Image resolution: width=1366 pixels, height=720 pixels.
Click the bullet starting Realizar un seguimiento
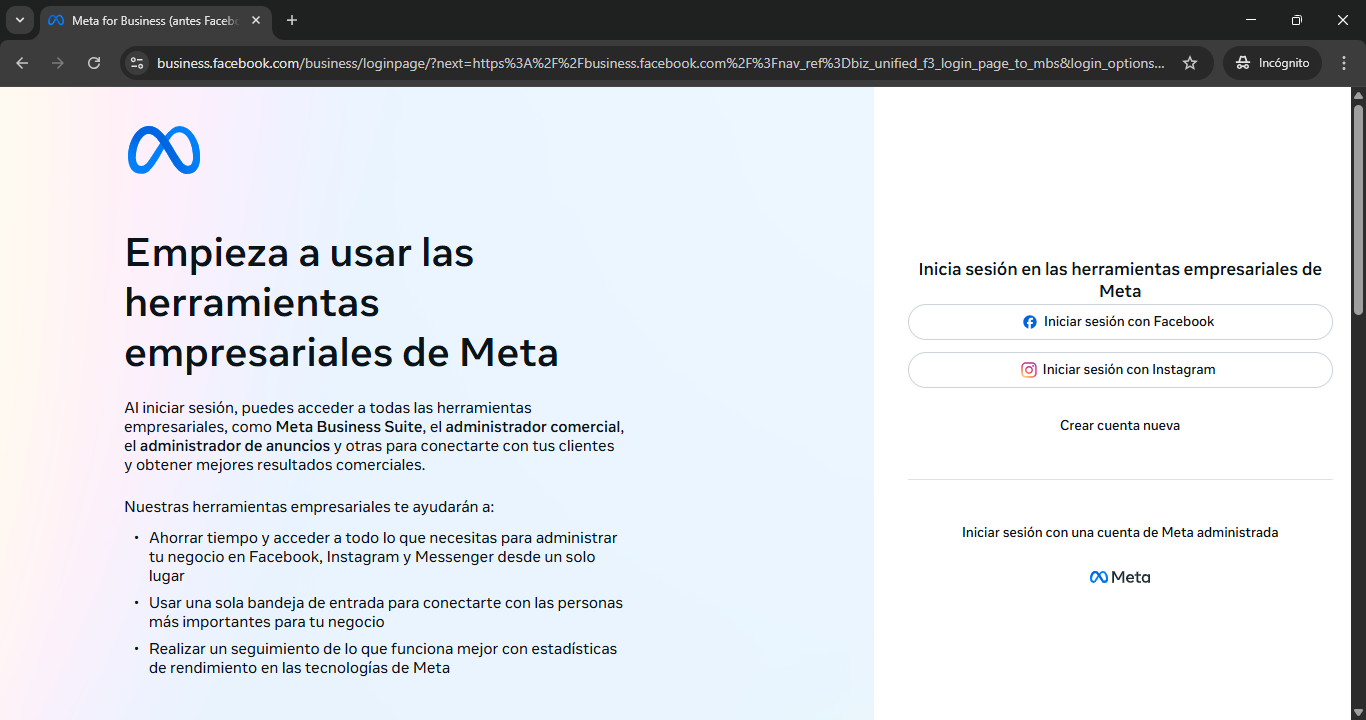pos(383,659)
